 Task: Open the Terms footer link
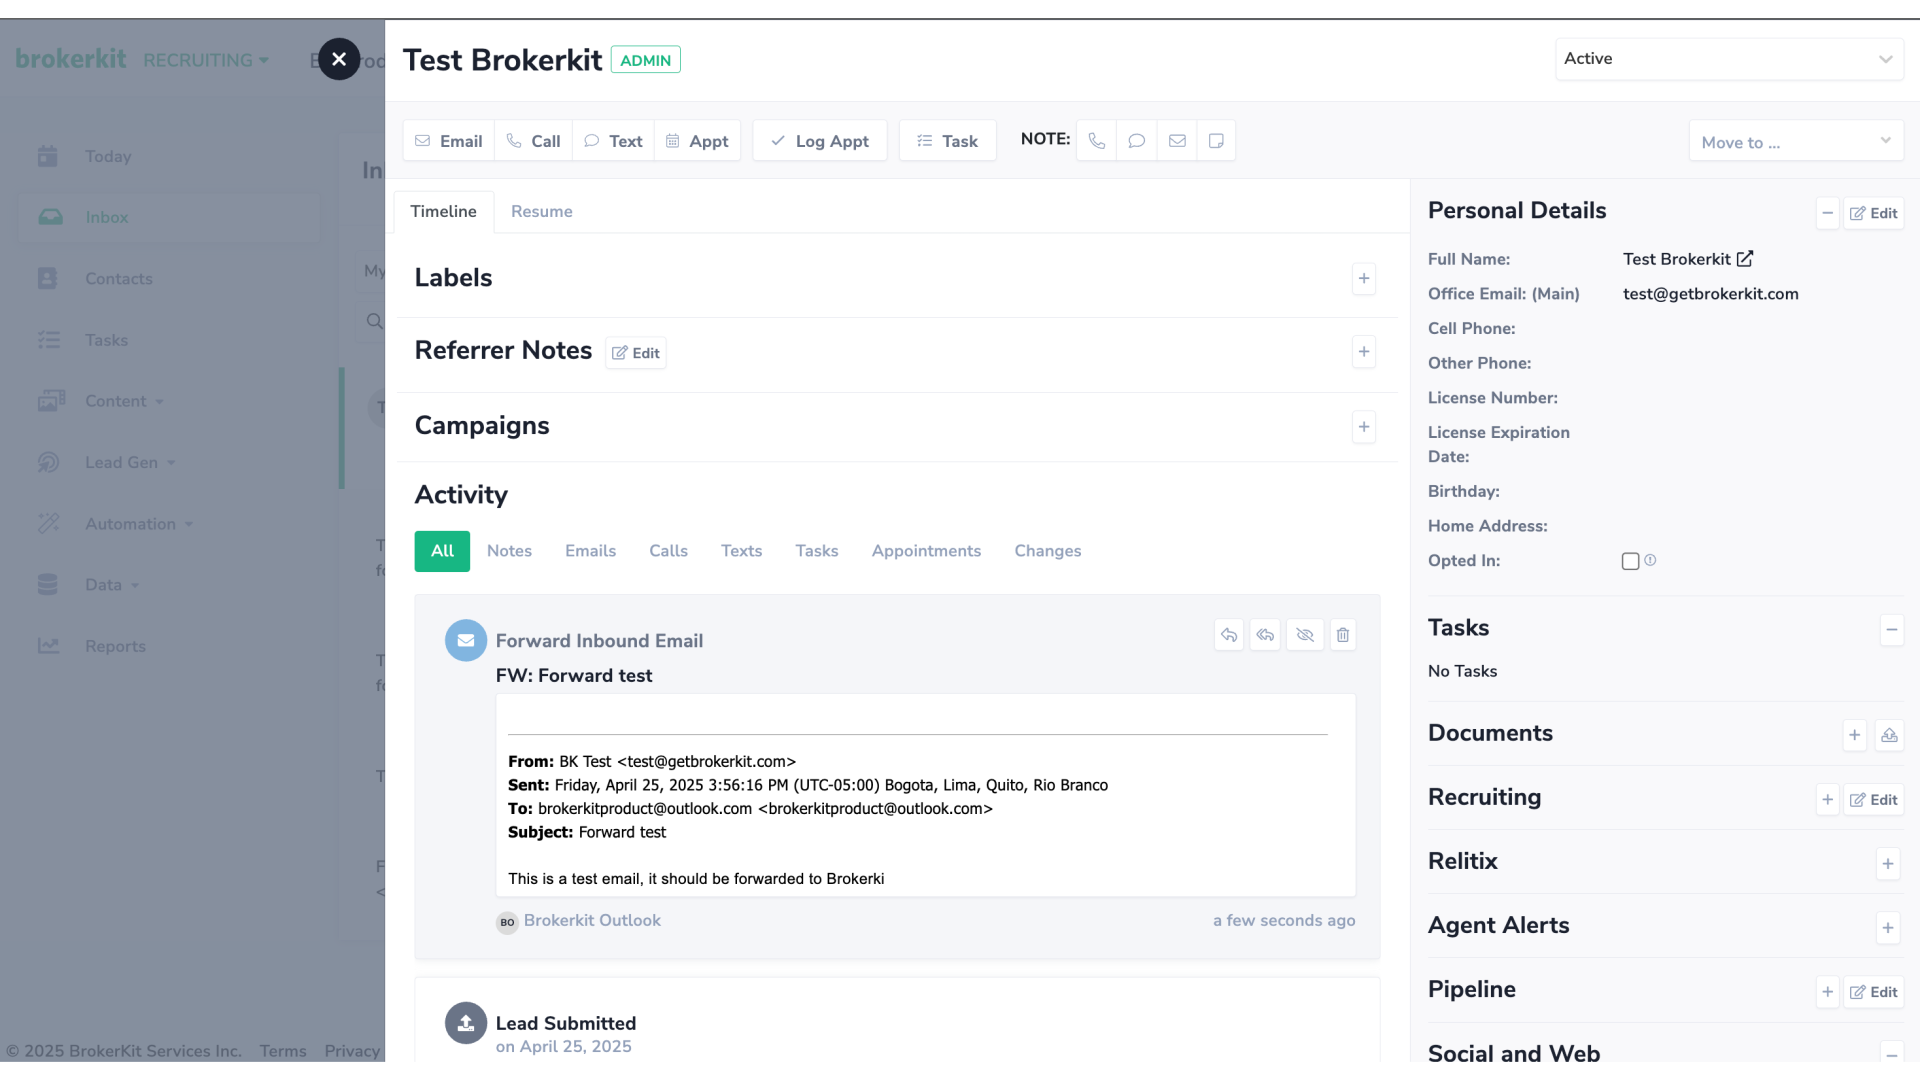[283, 1051]
